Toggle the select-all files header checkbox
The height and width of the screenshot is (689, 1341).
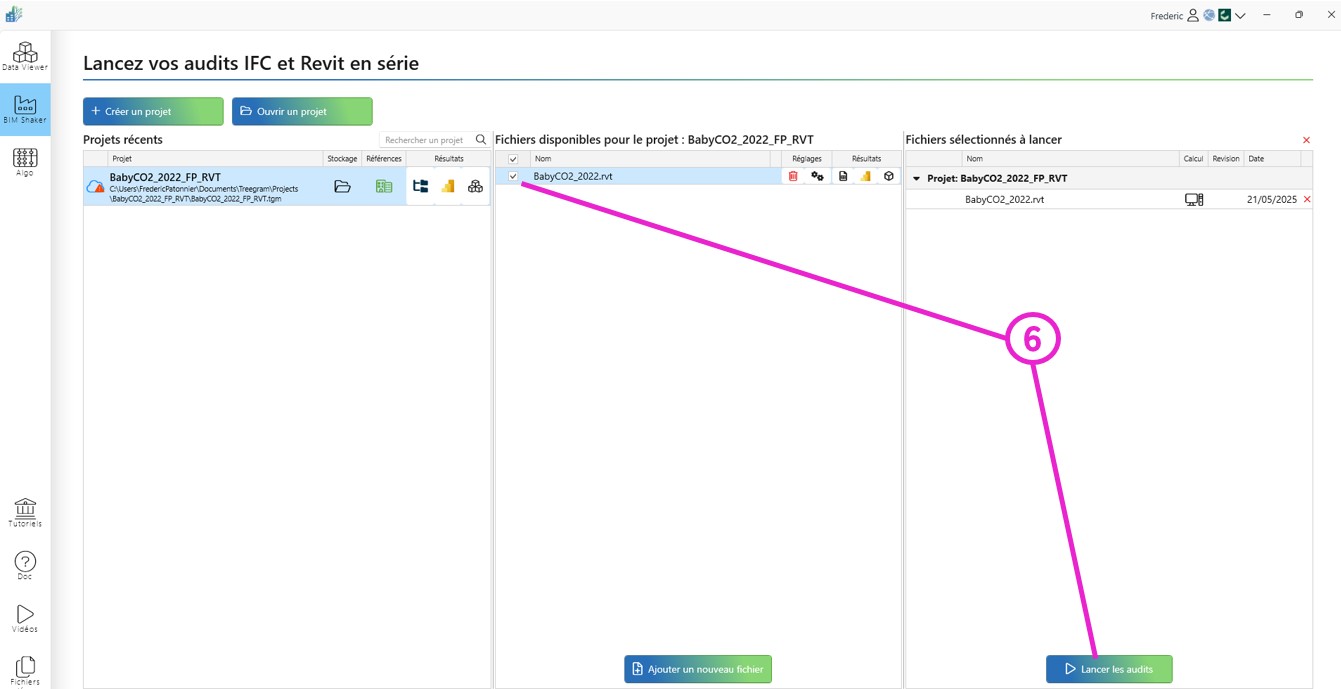pyautogui.click(x=514, y=159)
